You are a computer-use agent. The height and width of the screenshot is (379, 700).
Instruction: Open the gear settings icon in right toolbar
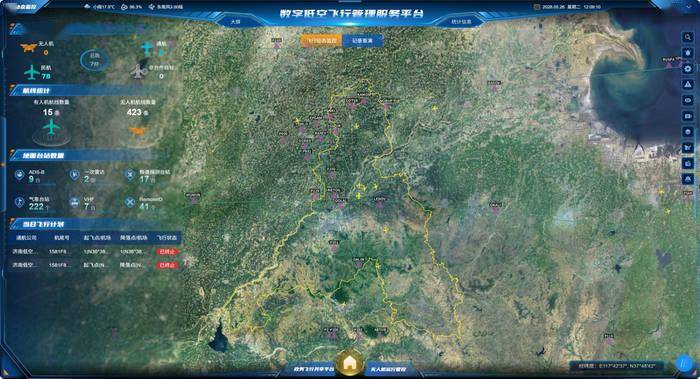coord(688,69)
